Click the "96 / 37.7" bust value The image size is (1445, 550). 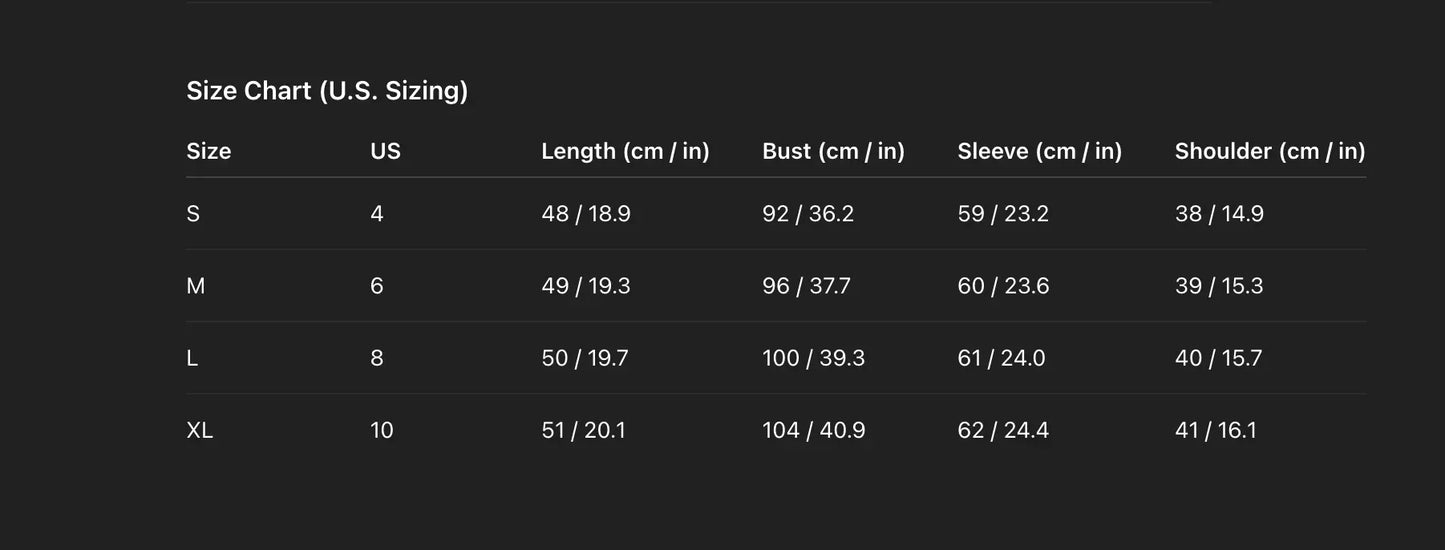[806, 286]
